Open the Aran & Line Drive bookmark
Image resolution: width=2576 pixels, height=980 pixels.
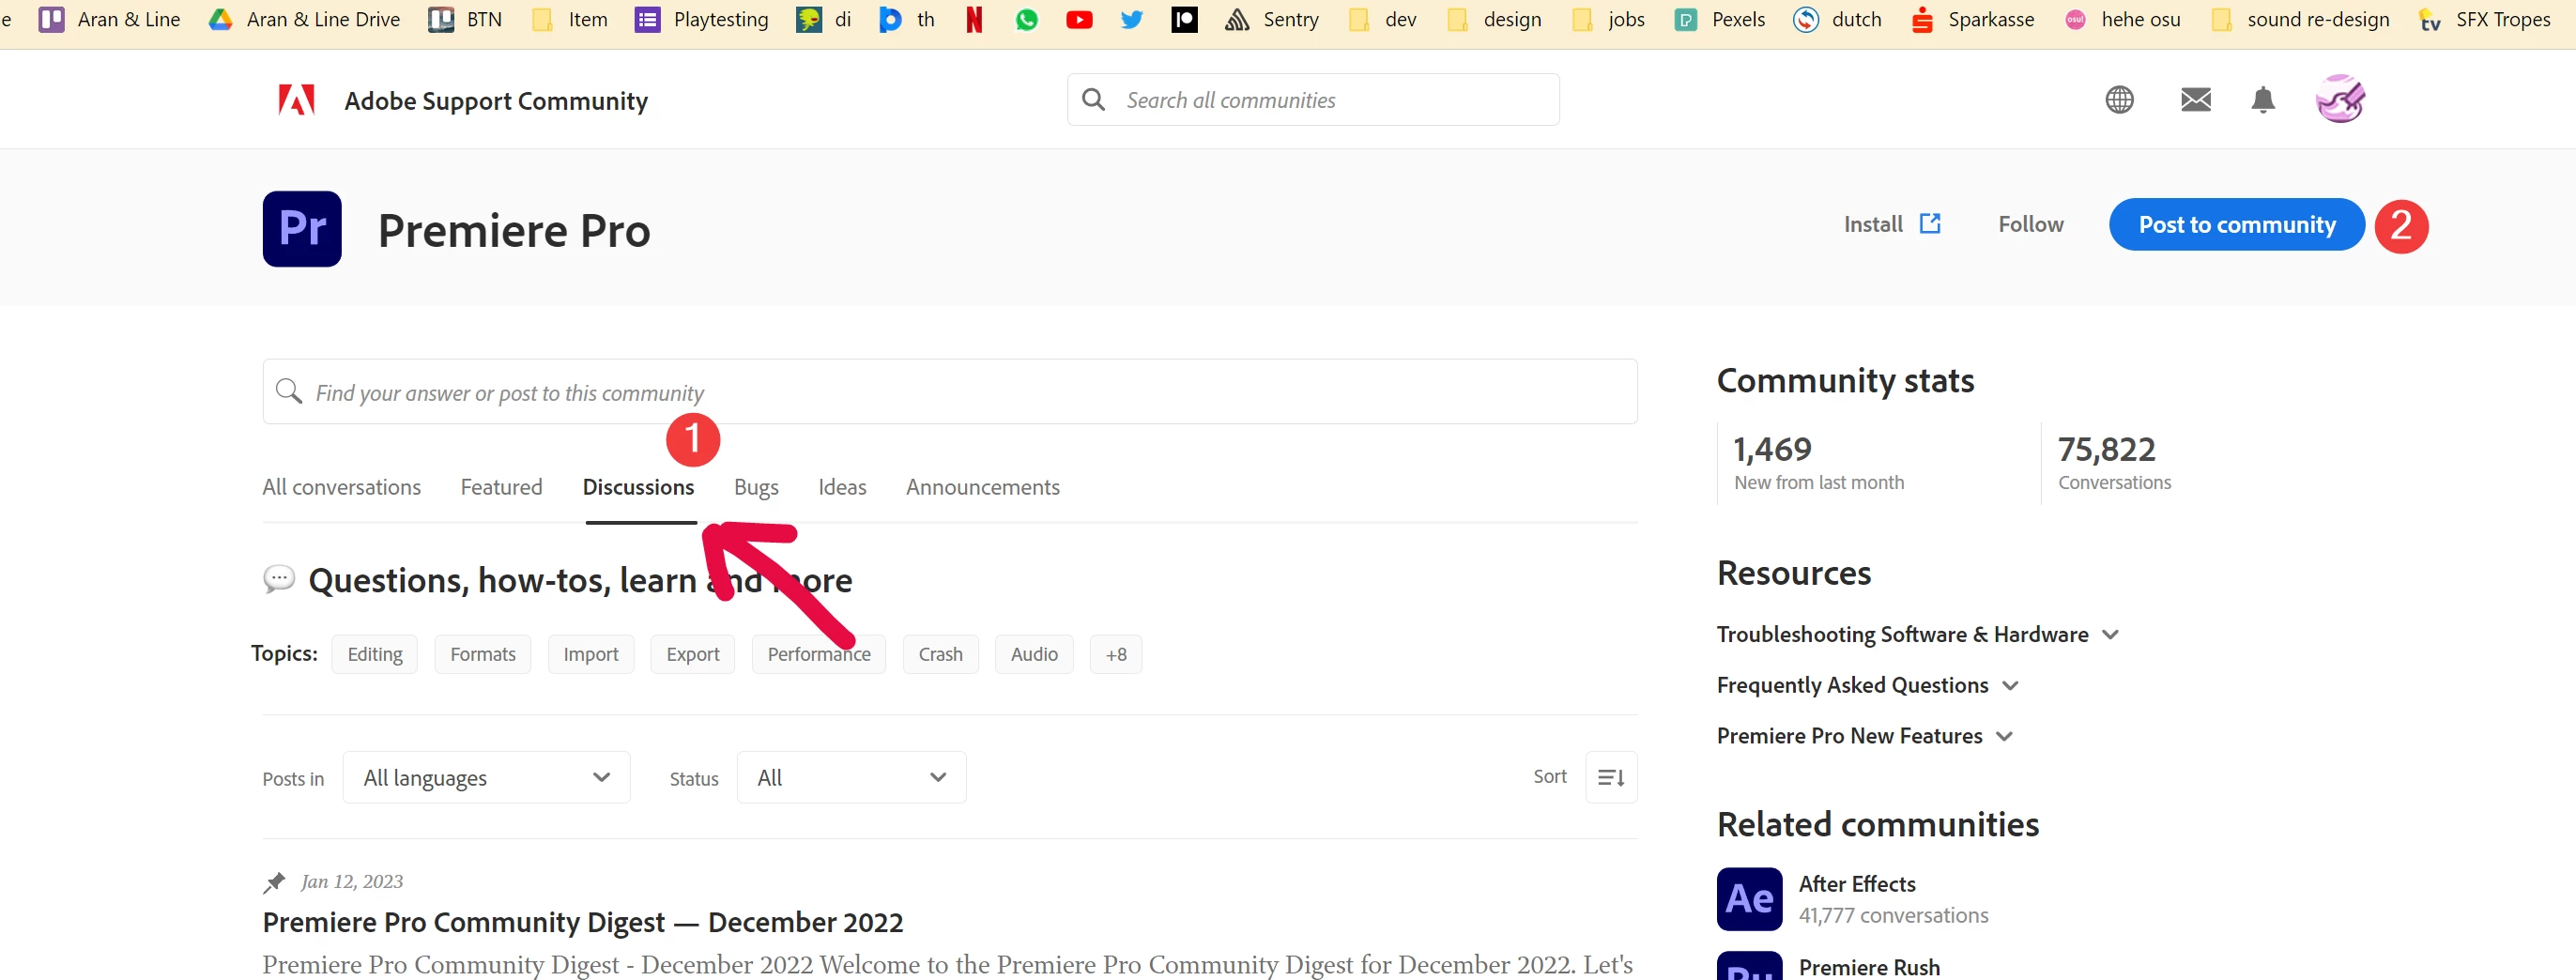point(304,19)
